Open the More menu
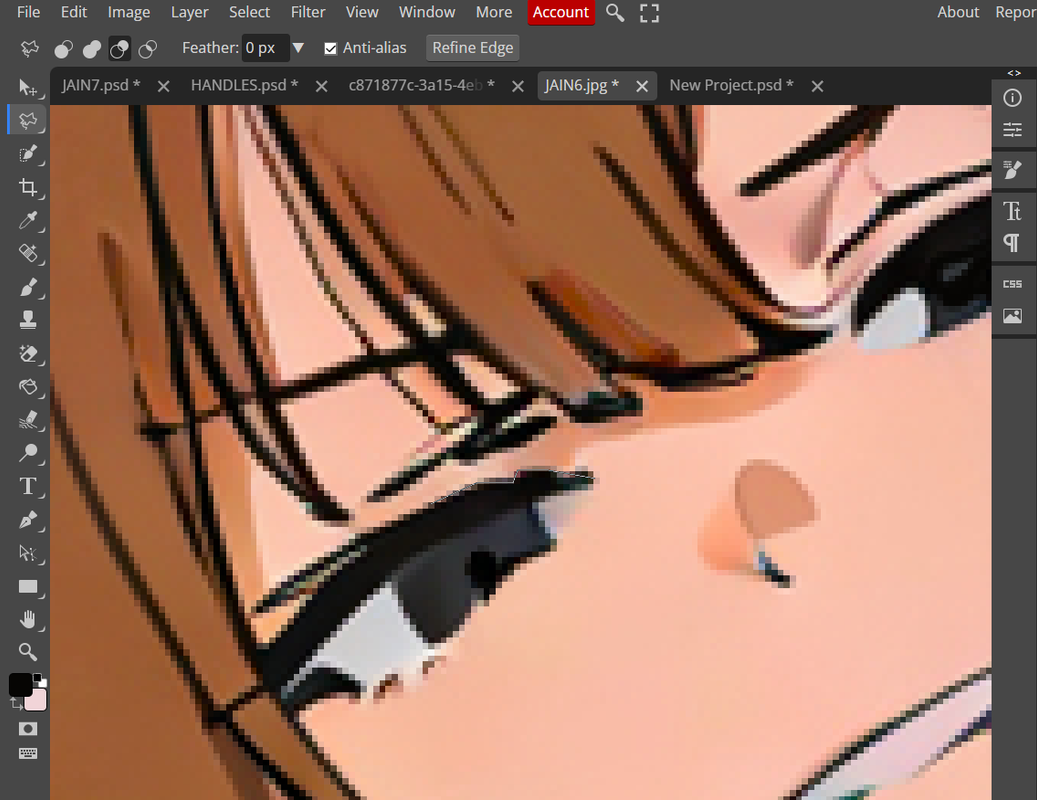The image size is (1037, 800). pos(493,13)
